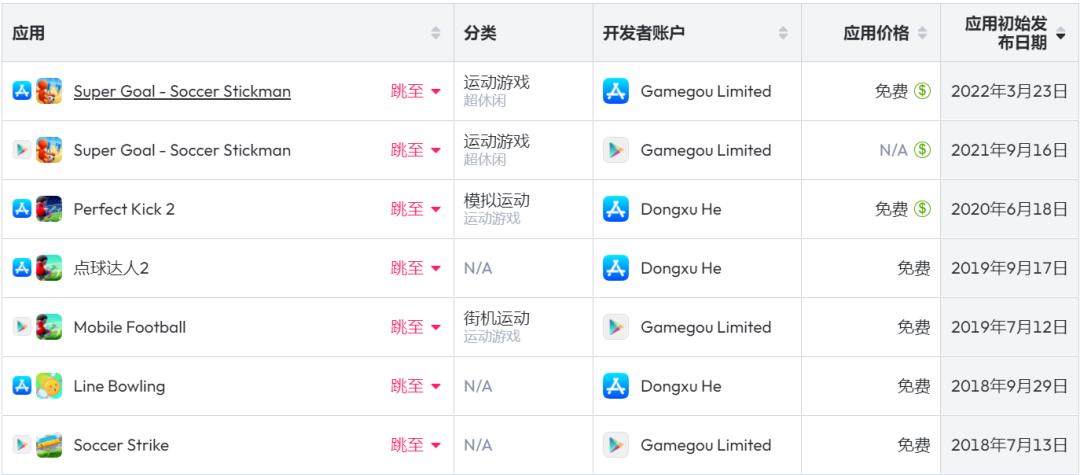Click the Line Bowling game icon

tap(49, 386)
